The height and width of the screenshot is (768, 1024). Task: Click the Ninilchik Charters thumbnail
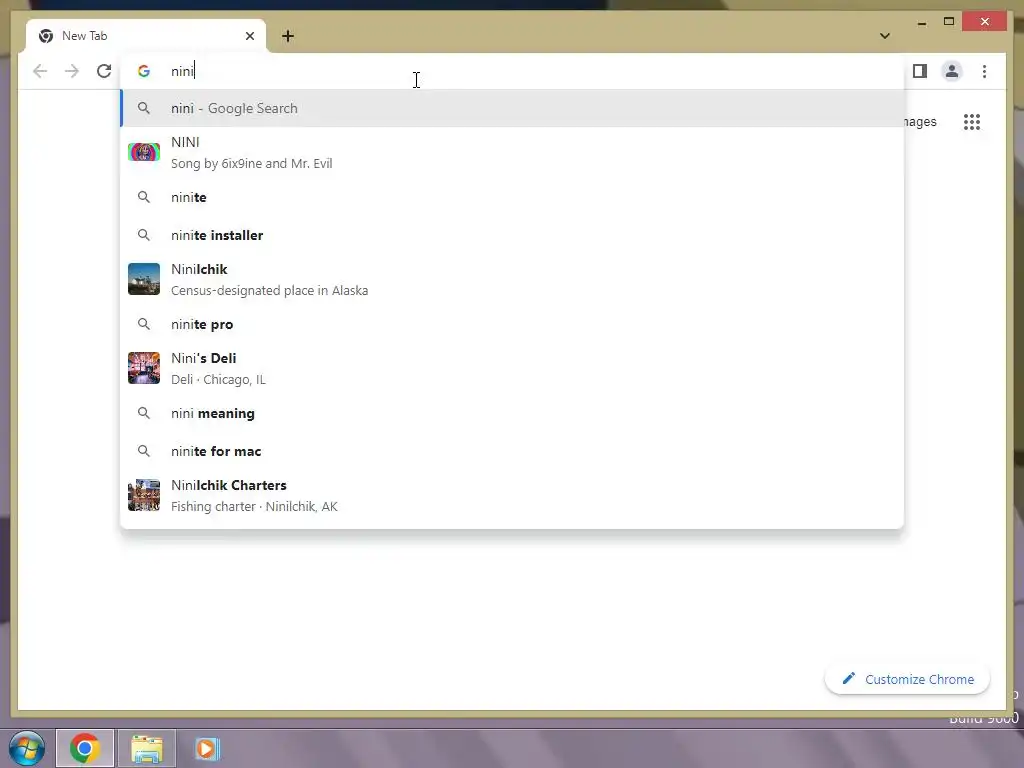tap(144, 495)
